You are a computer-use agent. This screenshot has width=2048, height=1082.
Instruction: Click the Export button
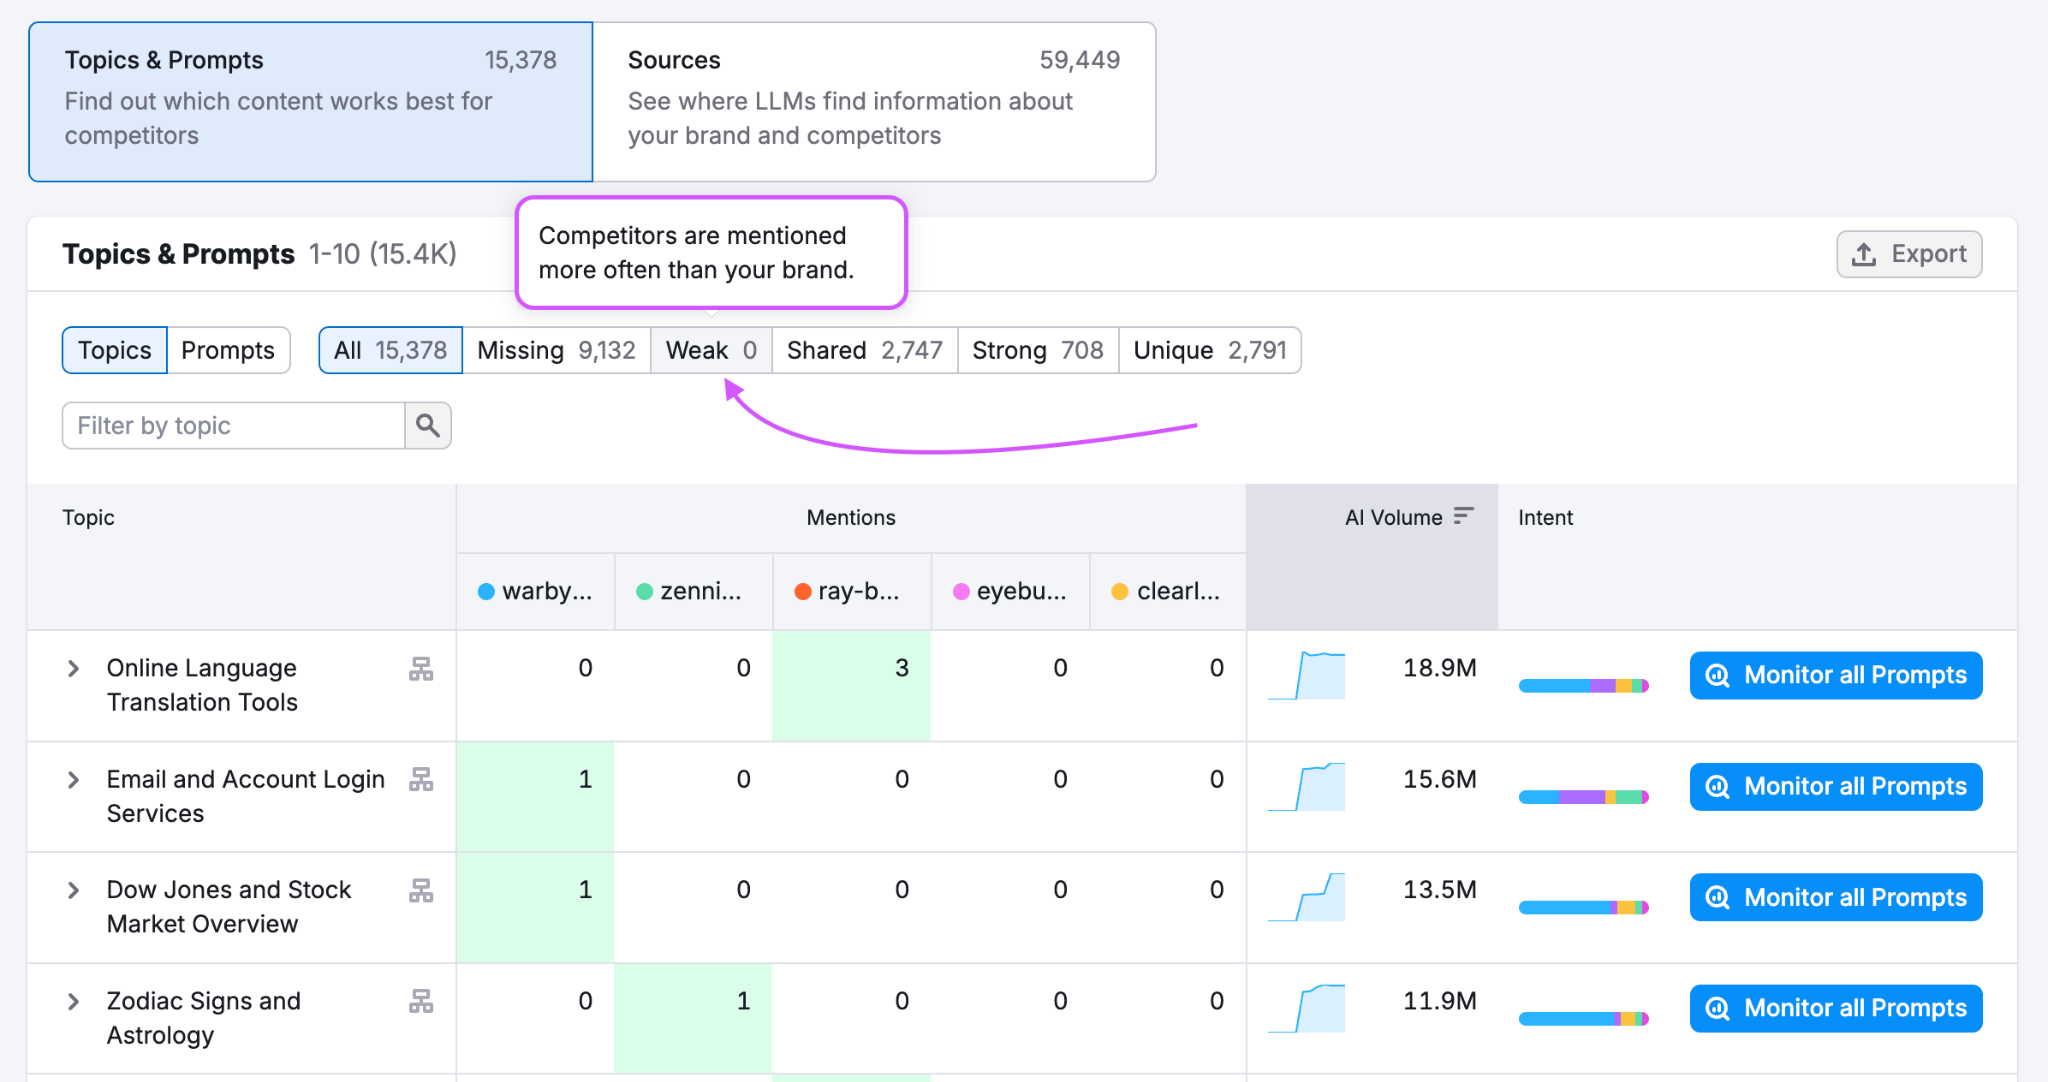point(1908,254)
